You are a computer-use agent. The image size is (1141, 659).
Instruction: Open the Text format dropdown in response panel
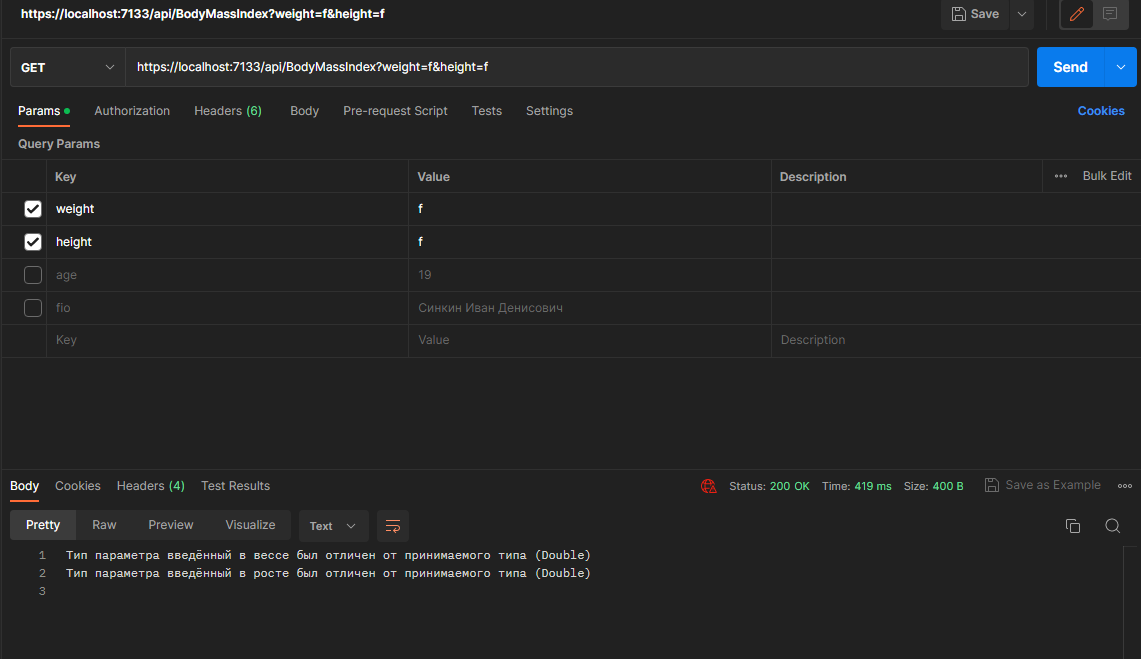333,525
